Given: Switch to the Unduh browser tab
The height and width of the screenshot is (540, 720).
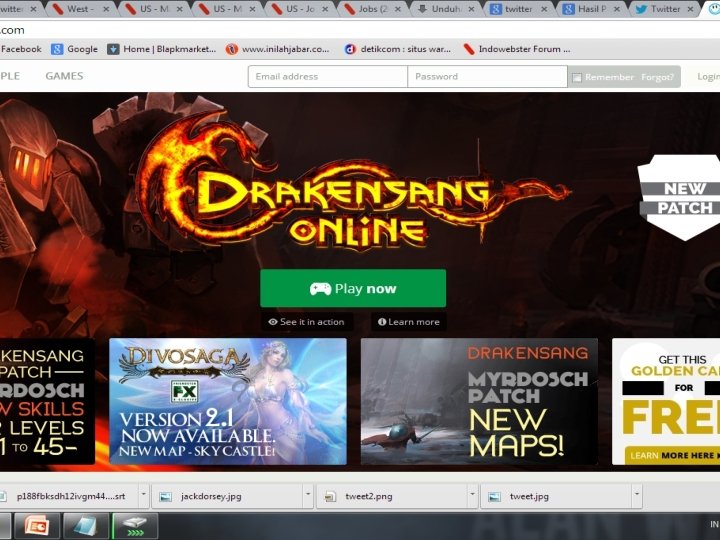Looking at the screenshot, I should pyautogui.click(x=445, y=9).
